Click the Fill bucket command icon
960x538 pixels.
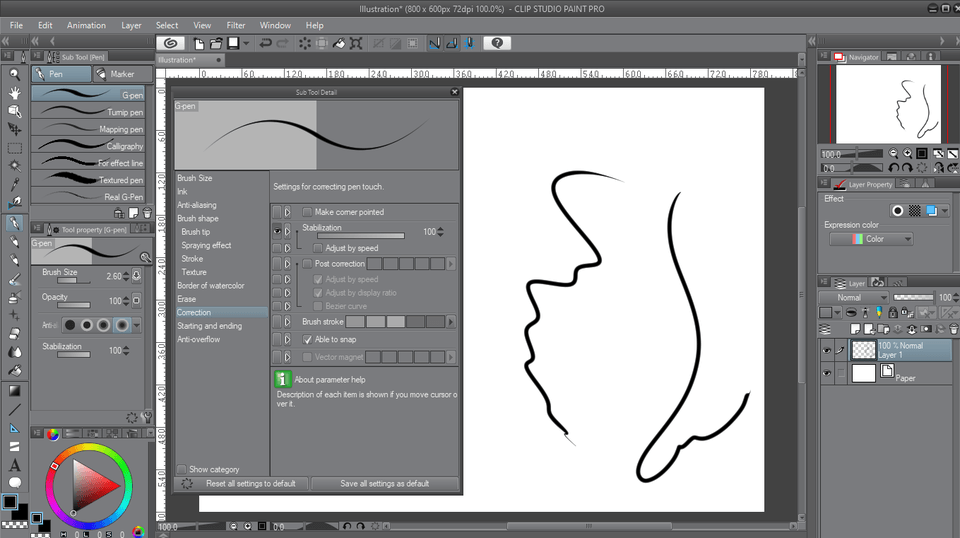[x=339, y=43]
